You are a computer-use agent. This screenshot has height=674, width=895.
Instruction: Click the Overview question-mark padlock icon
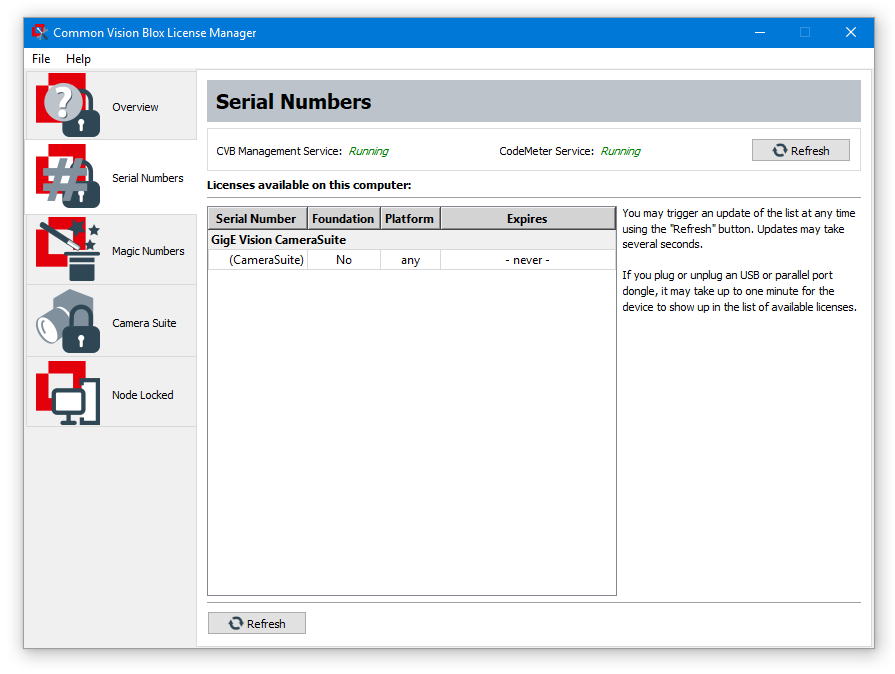click(x=68, y=106)
